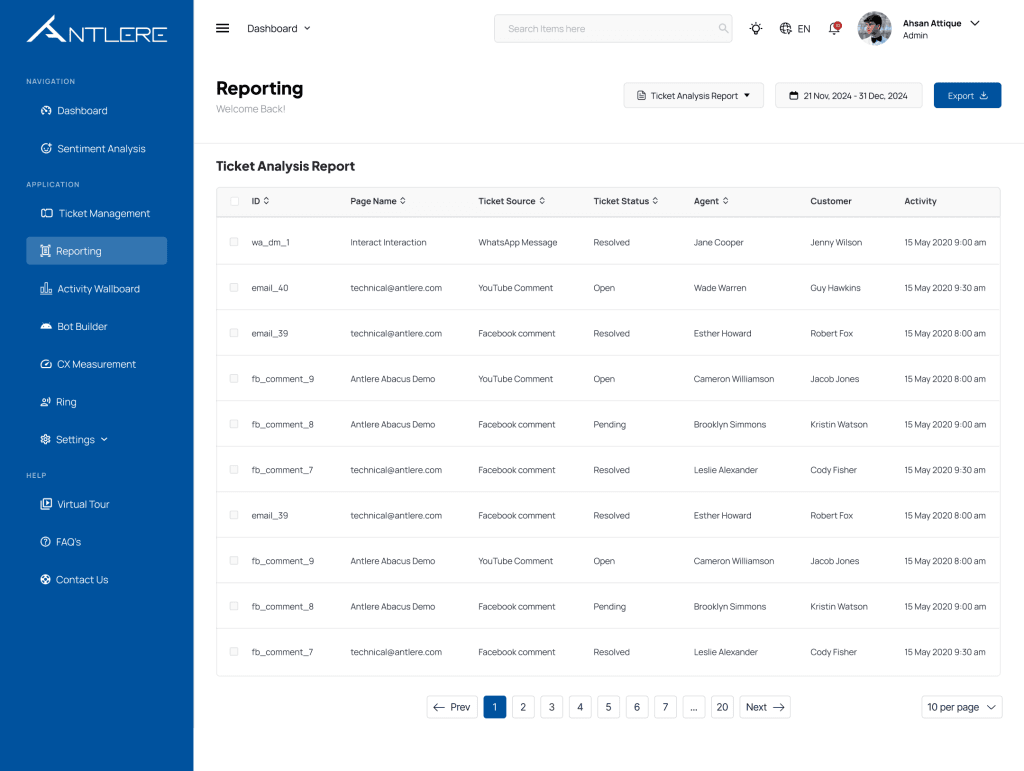Click the Settings gear icon
The image size is (1024, 771).
(x=45, y=439)
